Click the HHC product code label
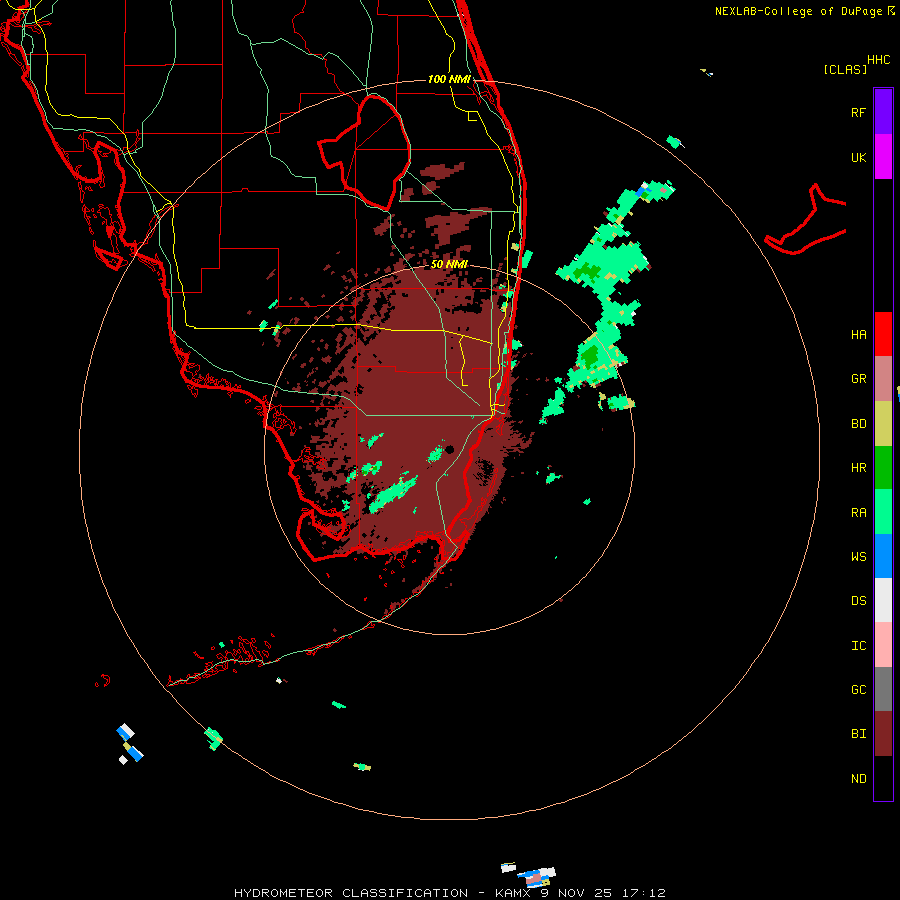Image resolution: width=900 pixels, height=900 pixels. tap(878, 60)
